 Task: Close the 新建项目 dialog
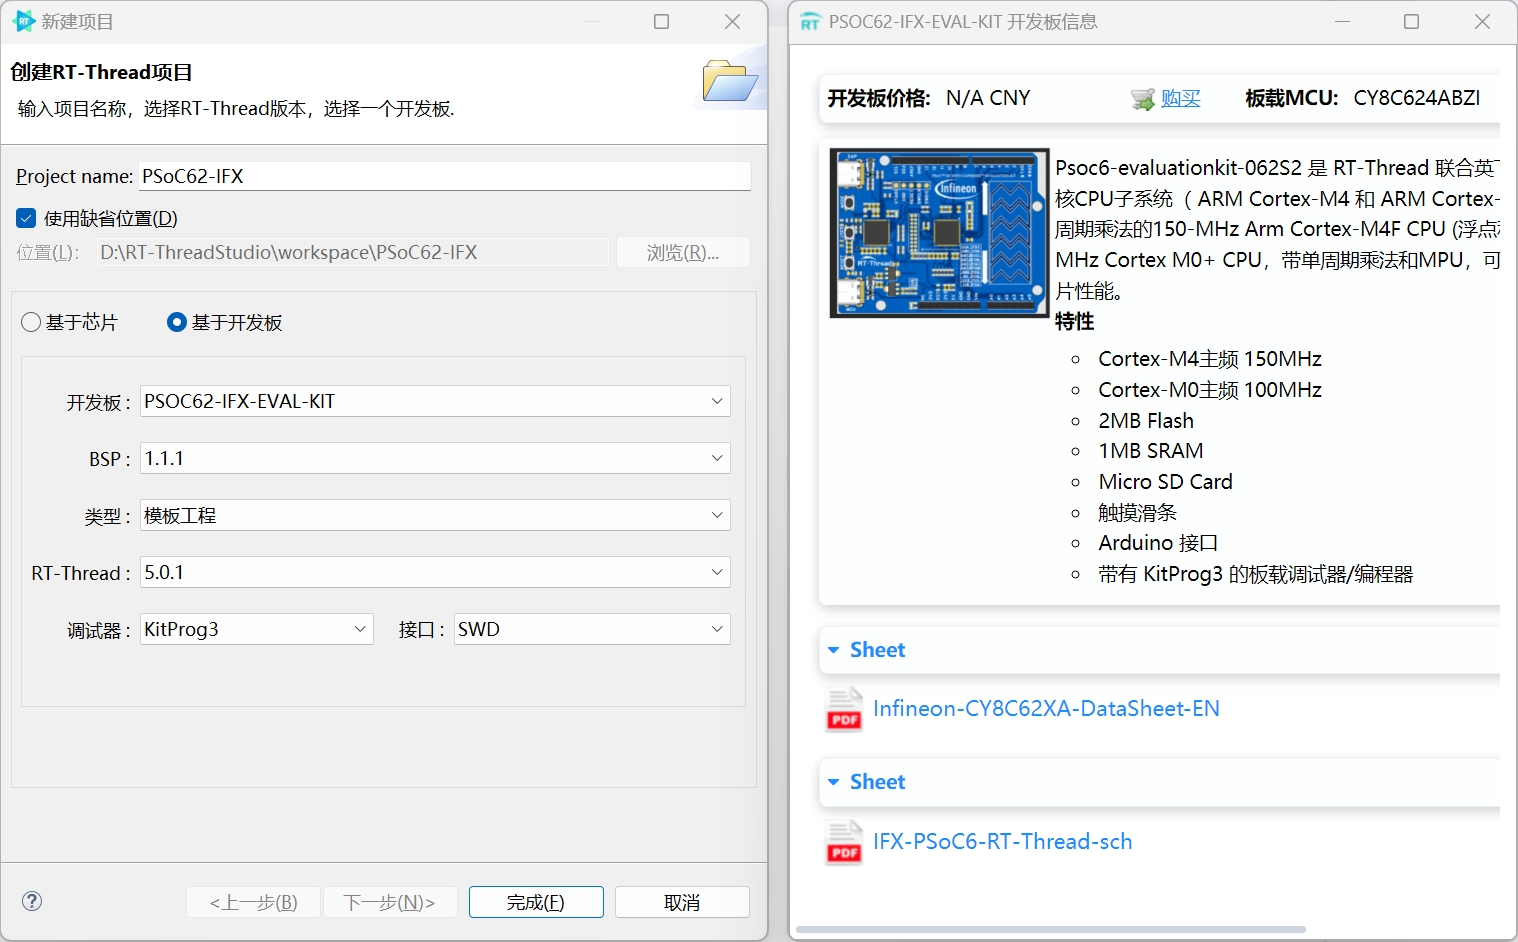(732, 21)
